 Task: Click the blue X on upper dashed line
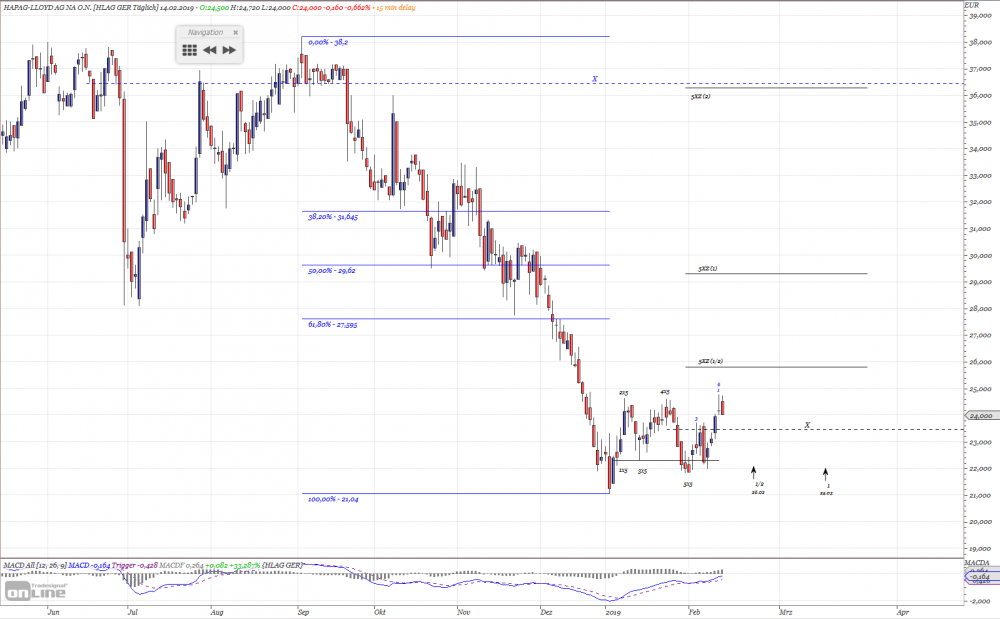(x=595, y=79)
